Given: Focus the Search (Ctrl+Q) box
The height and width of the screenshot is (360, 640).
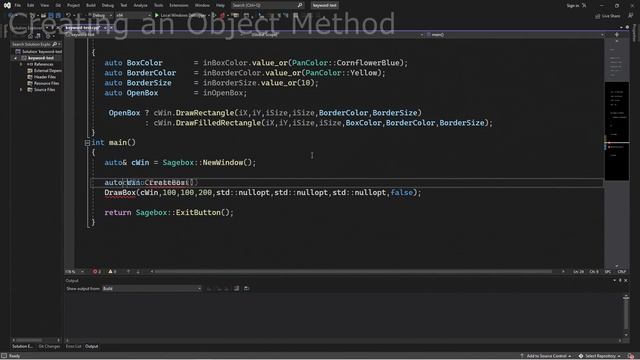Looking at the screenshot, I should point(267,5).
